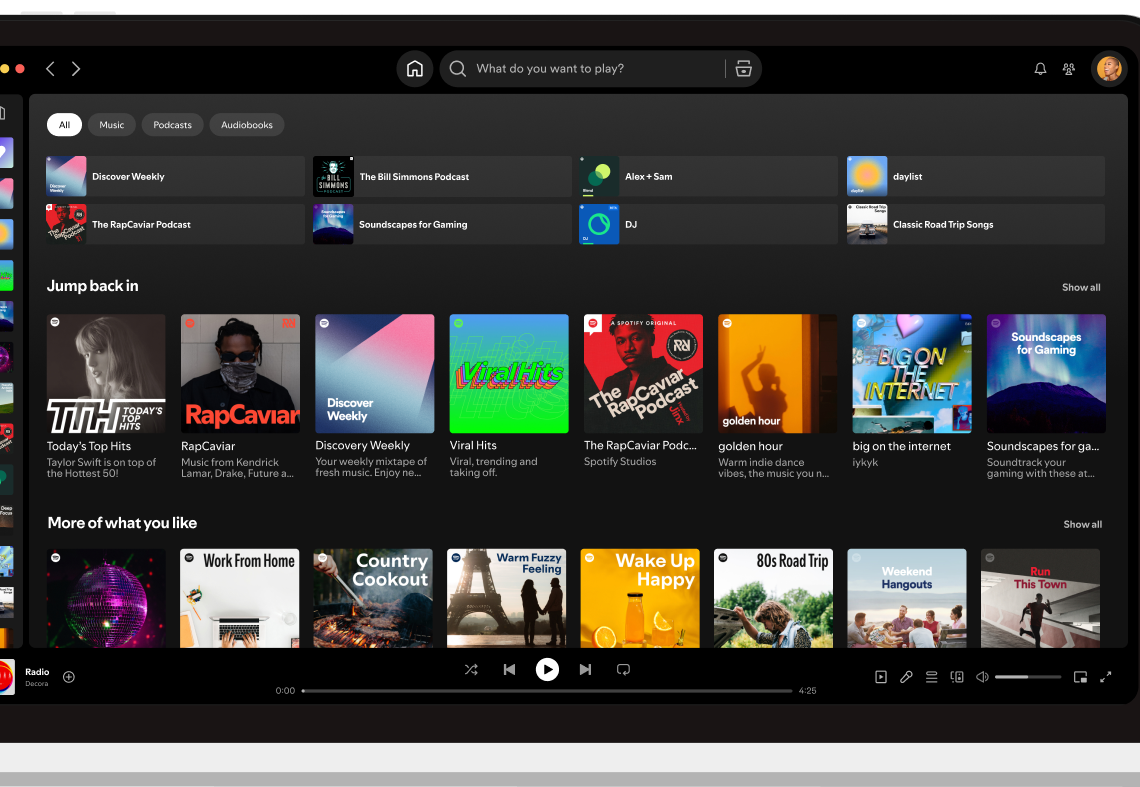This screenshot has width=1140, height=787.
Task: Open Wake Up Happy playlist cover
Action: 640,598
